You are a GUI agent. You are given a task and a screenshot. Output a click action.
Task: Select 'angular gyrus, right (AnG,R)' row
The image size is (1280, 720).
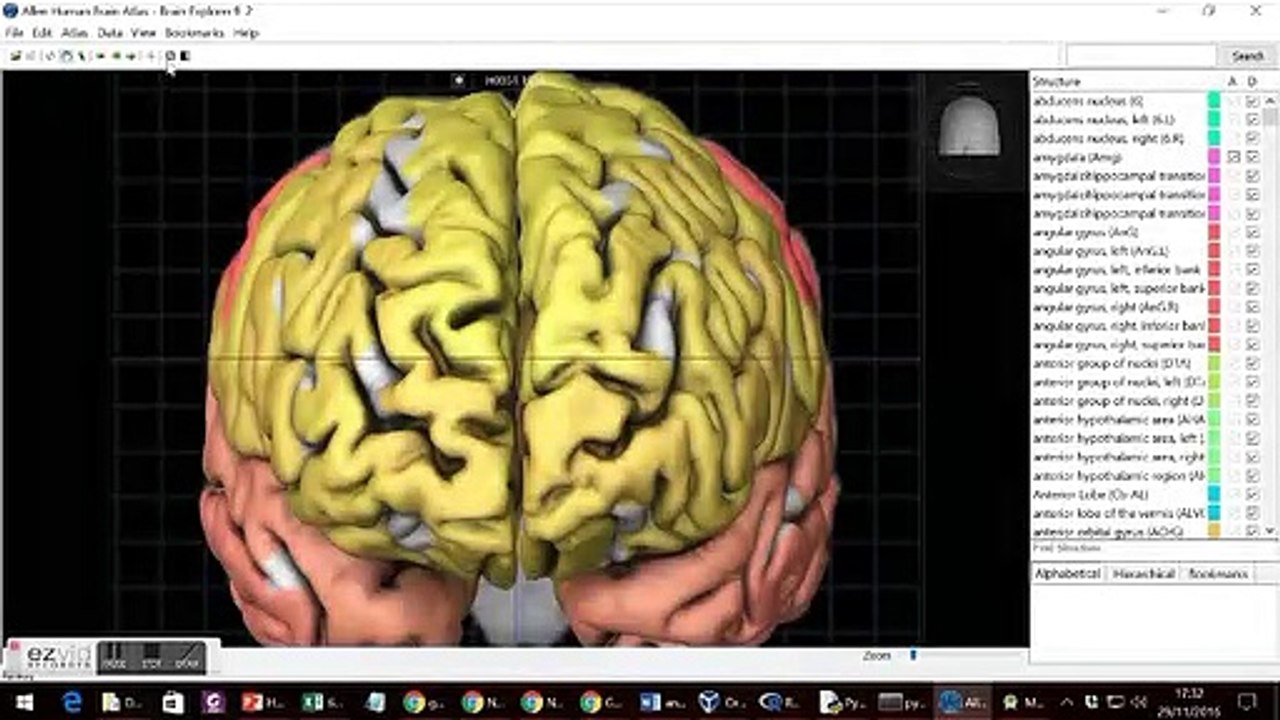click(x=1148, y=307)
